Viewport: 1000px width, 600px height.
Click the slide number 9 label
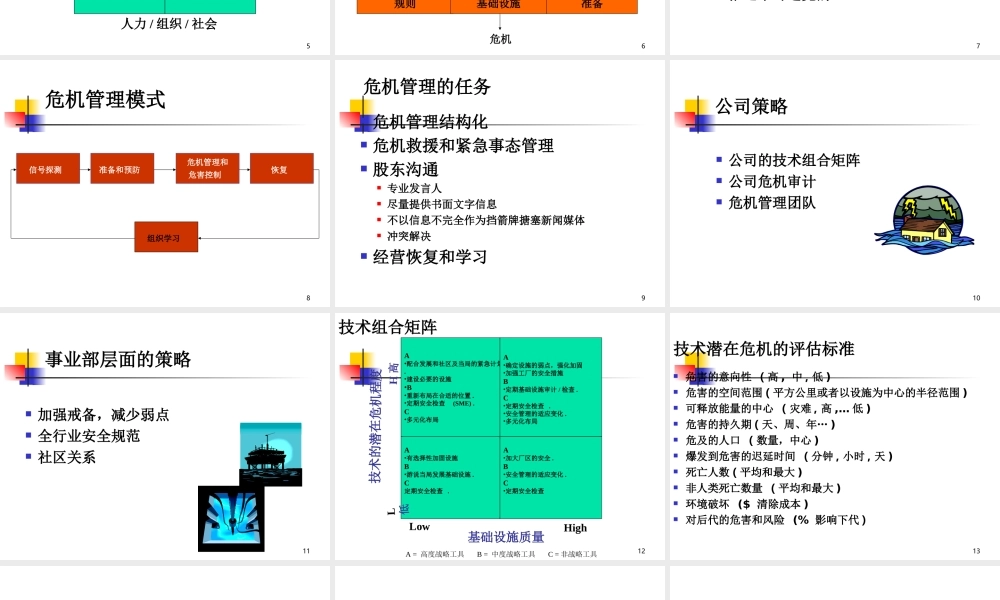[642, 297]
